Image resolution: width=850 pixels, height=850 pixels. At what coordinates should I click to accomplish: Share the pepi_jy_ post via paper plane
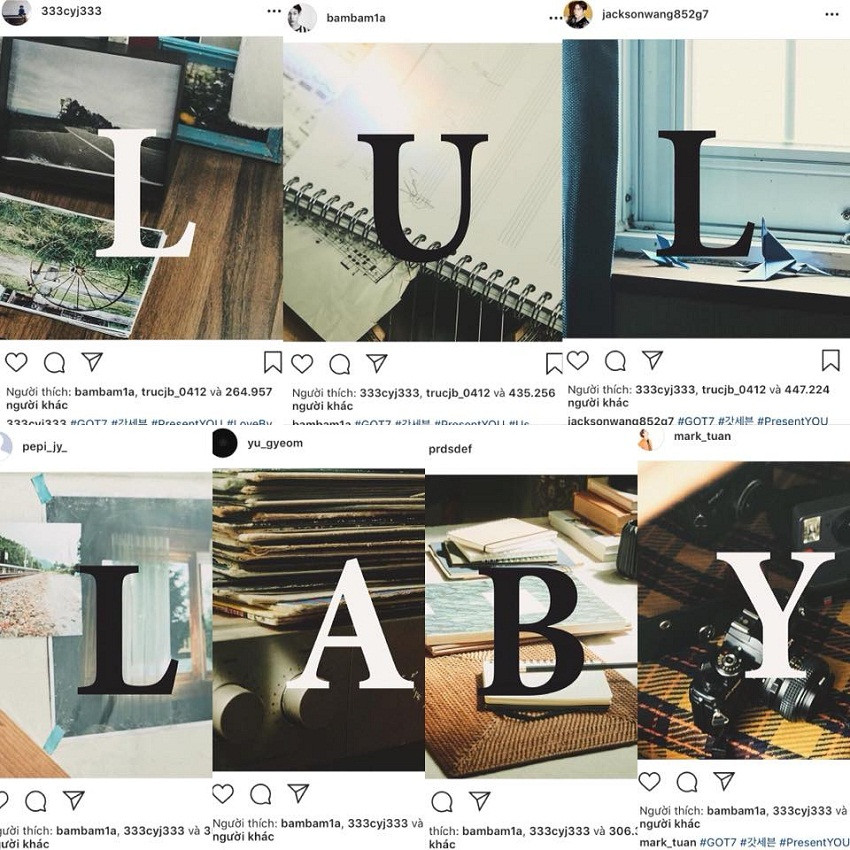tap(74, 800)
